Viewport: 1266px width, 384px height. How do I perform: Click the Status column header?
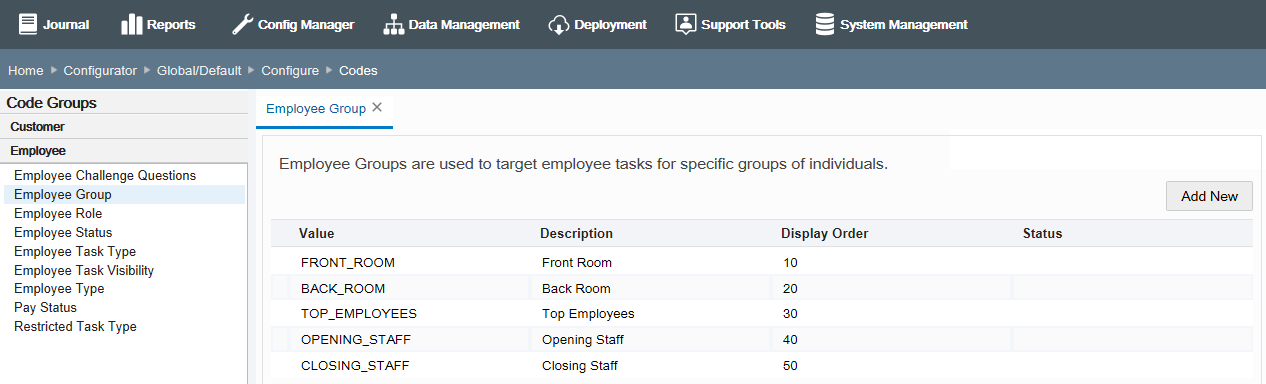point(1042,233)
